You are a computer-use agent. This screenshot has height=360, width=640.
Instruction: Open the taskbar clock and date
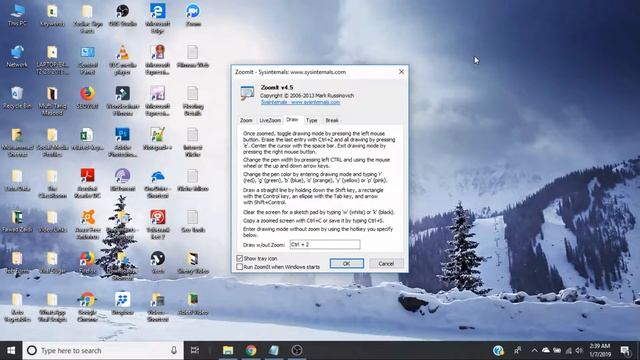pyautogui.click(x=600, y=351)
